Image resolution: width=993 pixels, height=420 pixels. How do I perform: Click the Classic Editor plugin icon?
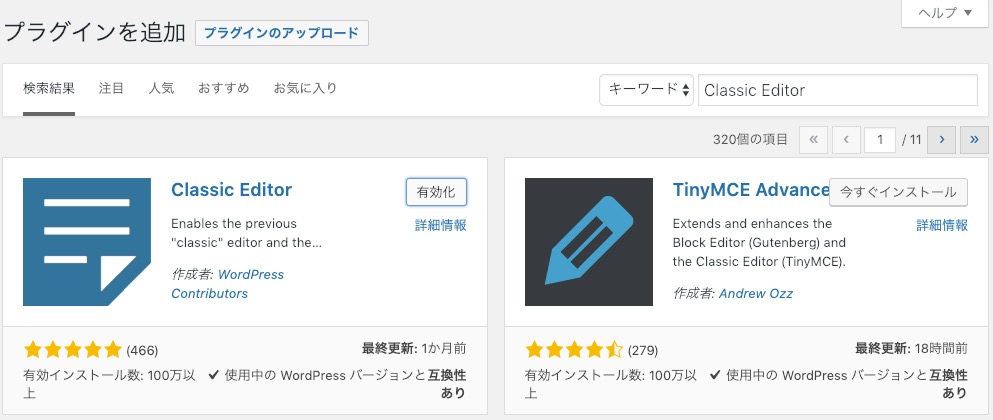(87, 242)
